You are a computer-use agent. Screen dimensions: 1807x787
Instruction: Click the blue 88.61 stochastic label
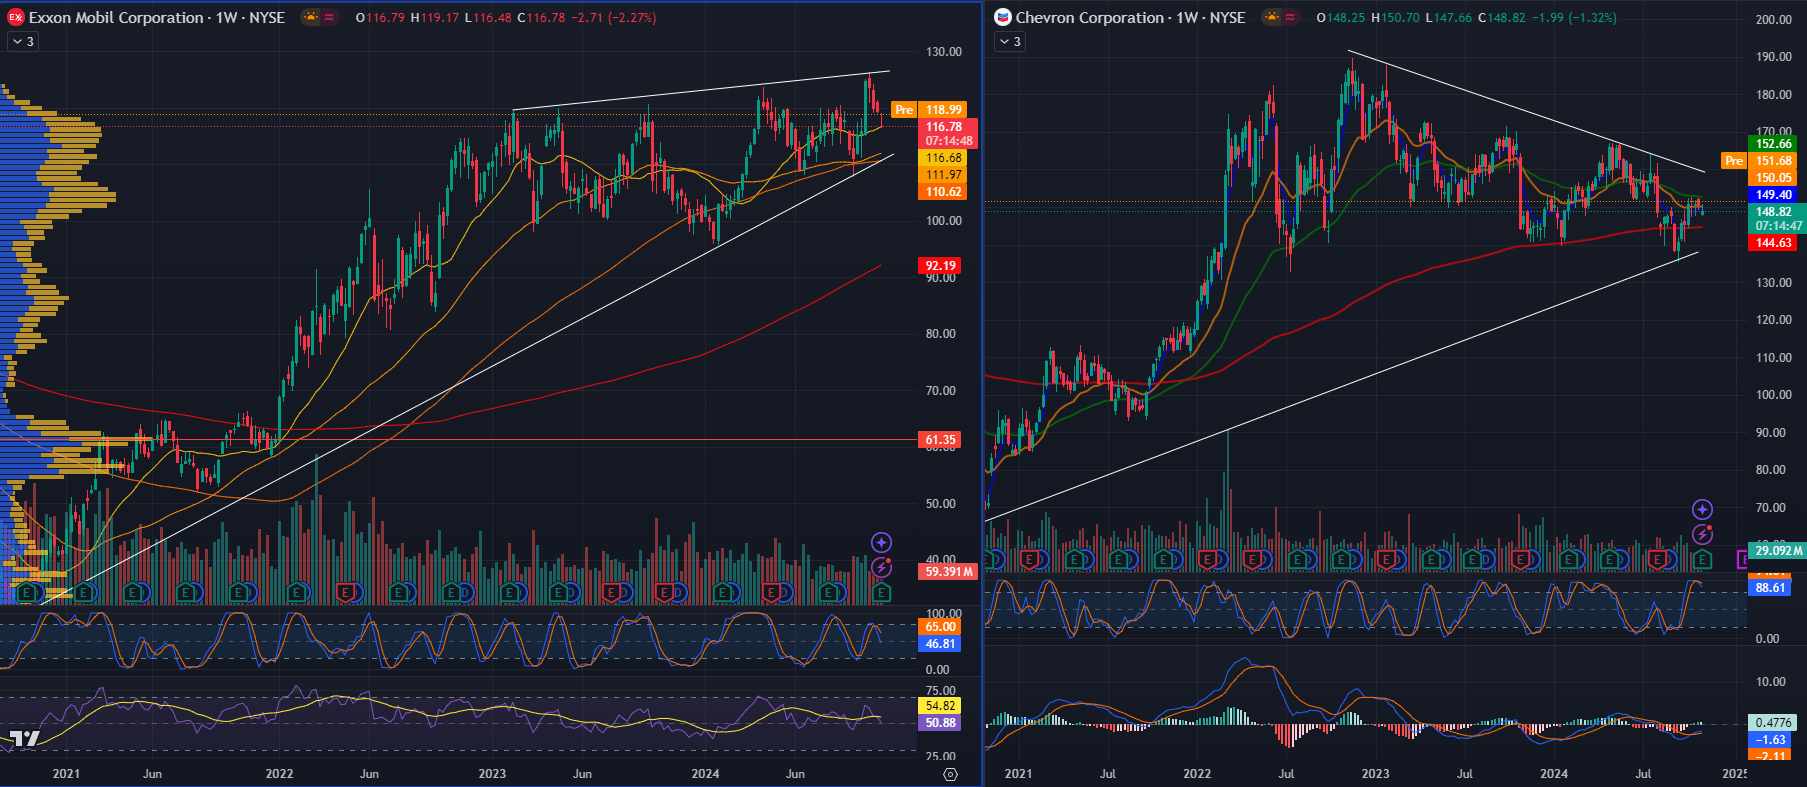click(1769, 588)
